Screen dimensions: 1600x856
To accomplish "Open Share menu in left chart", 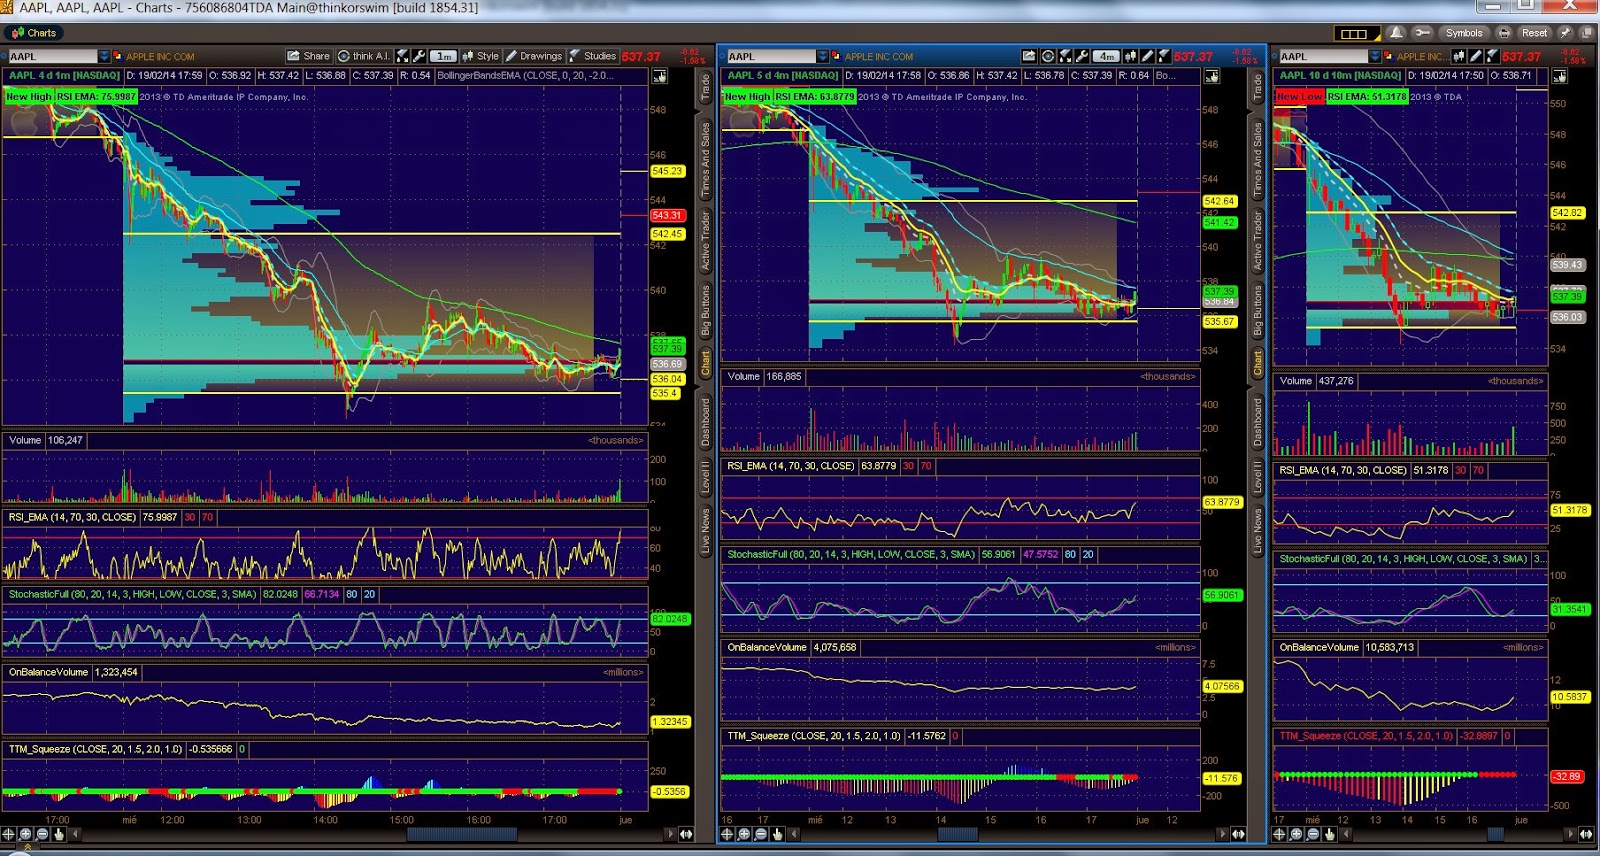I will pos(308,56).
